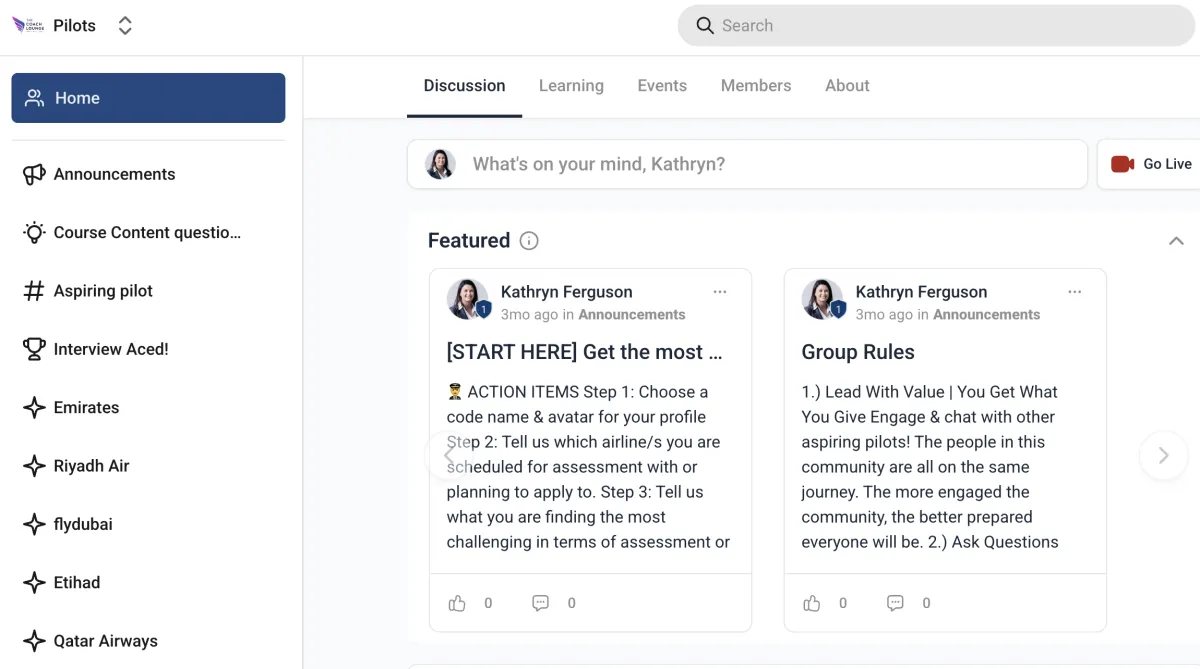
Task: Open Course Content questions channel
Action: click(148, 233)
